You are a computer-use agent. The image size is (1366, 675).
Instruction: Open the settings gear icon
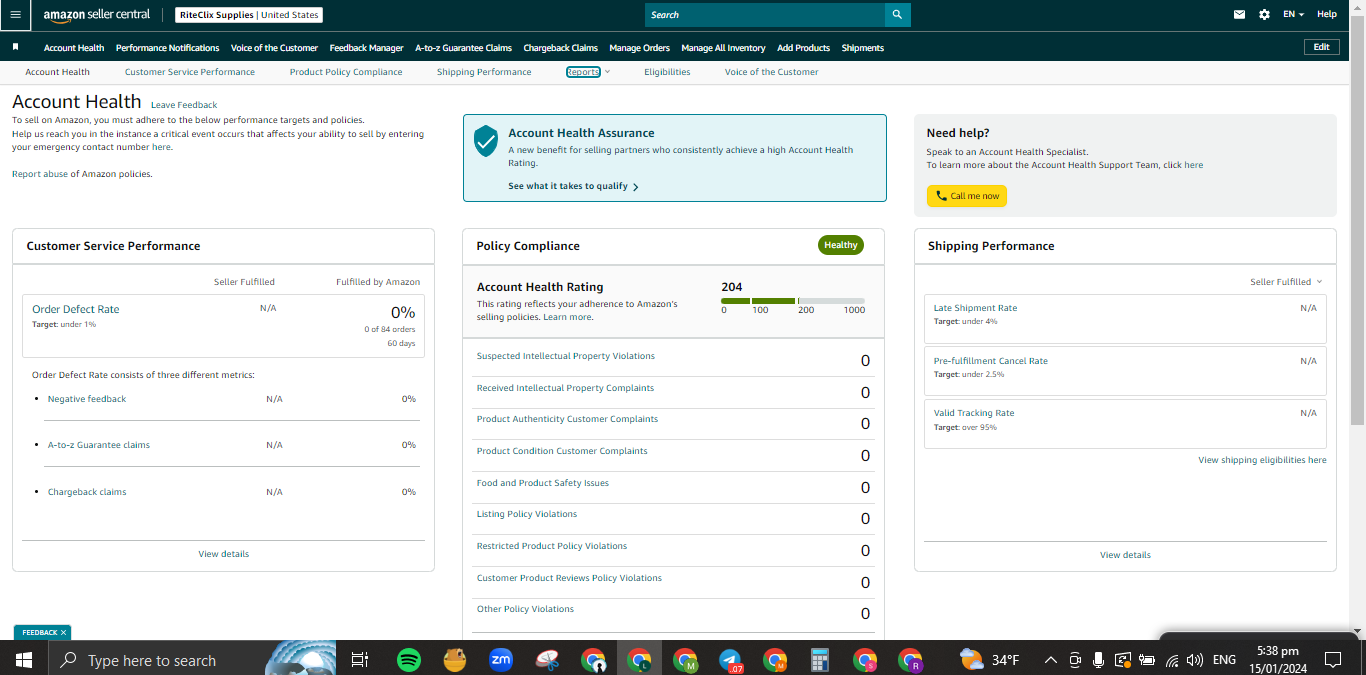tap(1264, 15)
